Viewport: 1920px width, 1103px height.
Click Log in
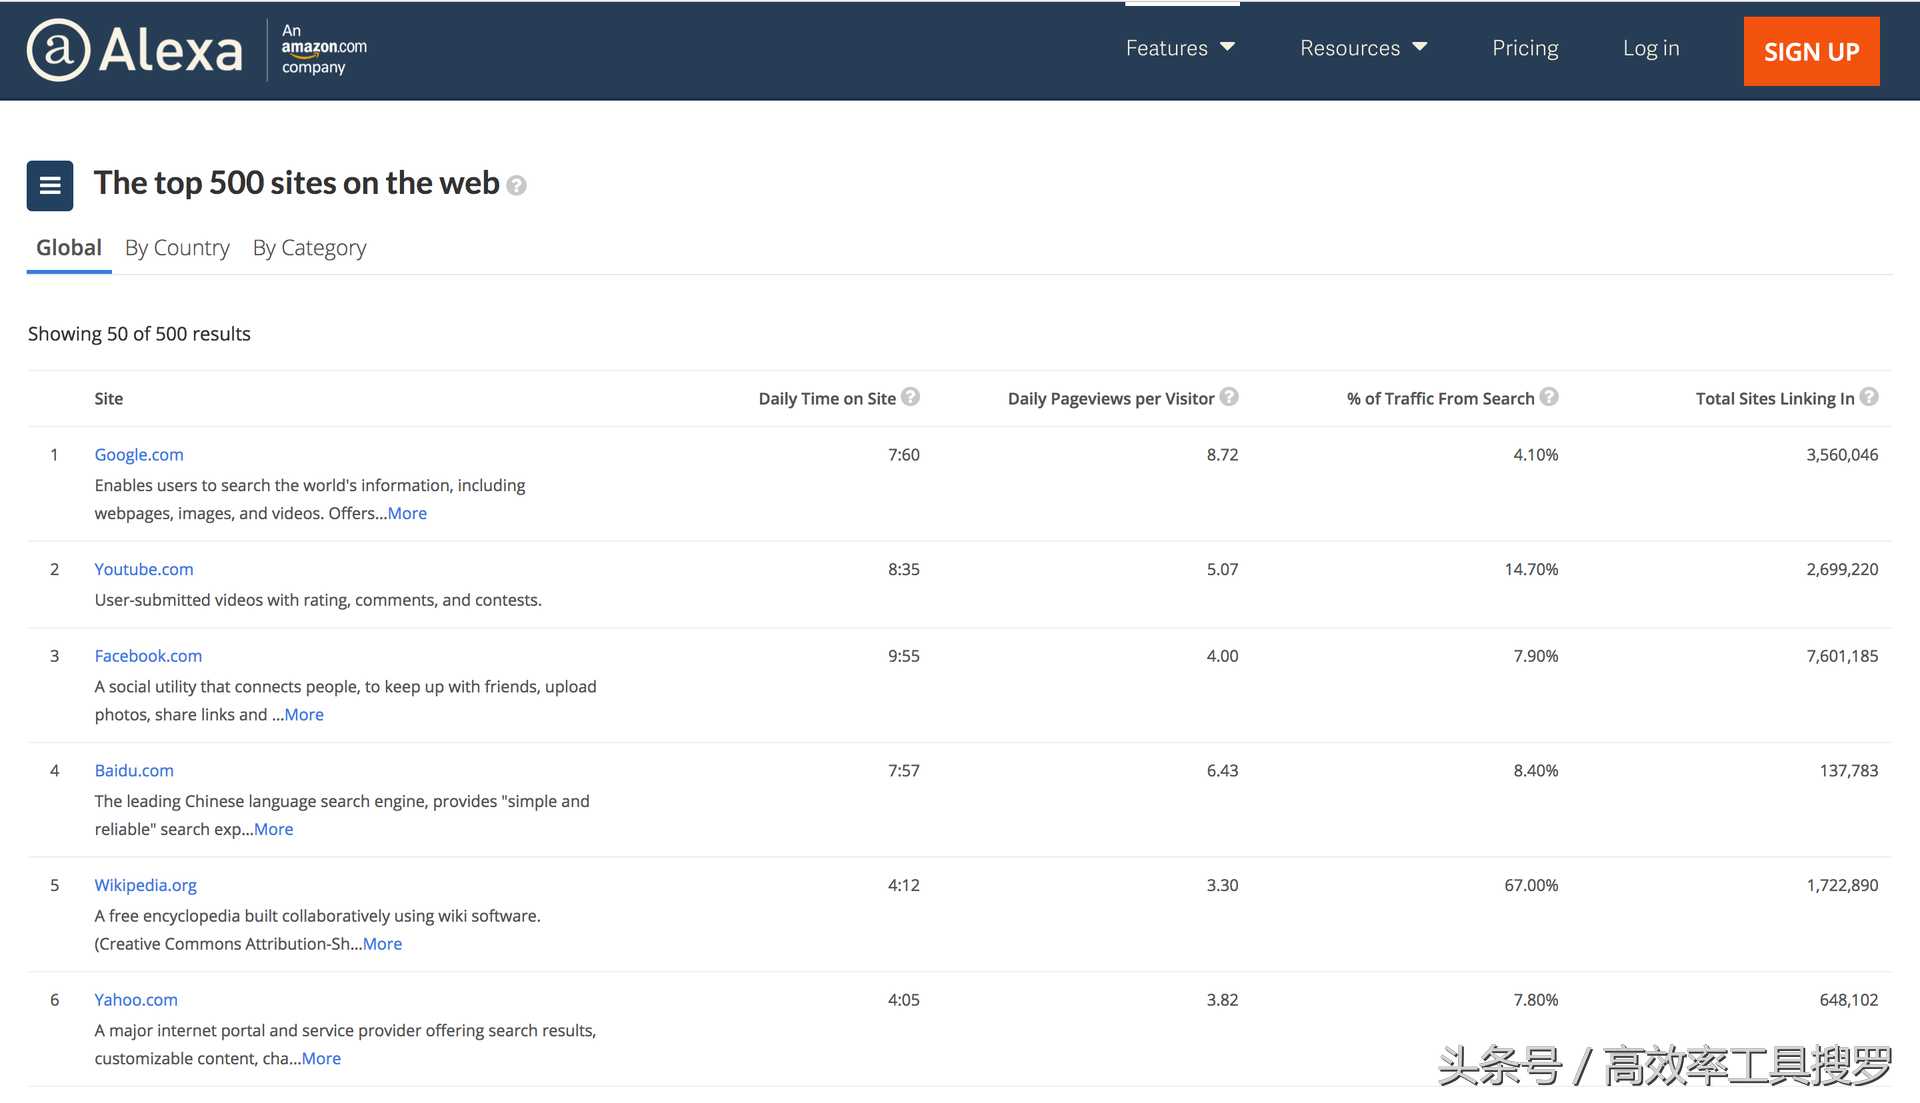tap(1651, 48)
